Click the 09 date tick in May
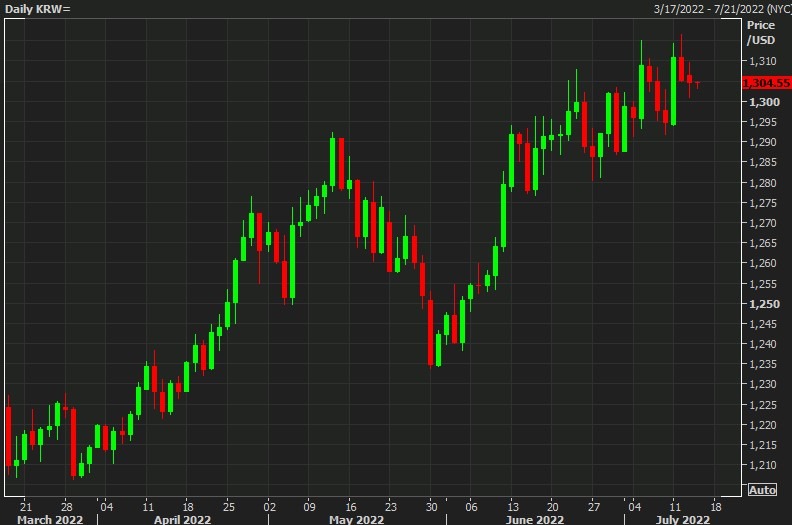 pos(310,506)
